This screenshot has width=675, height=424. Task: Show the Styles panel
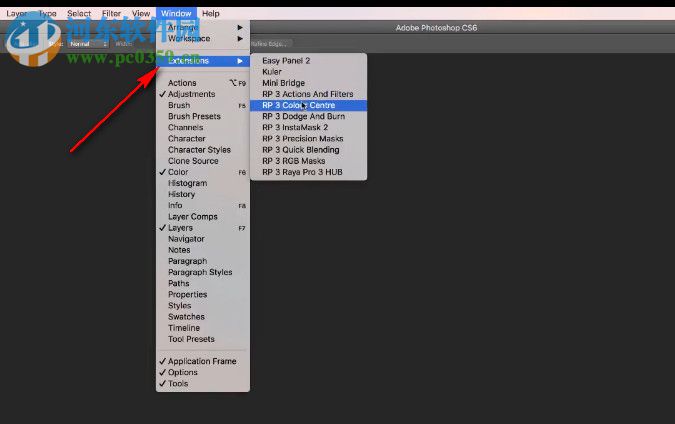203,306
